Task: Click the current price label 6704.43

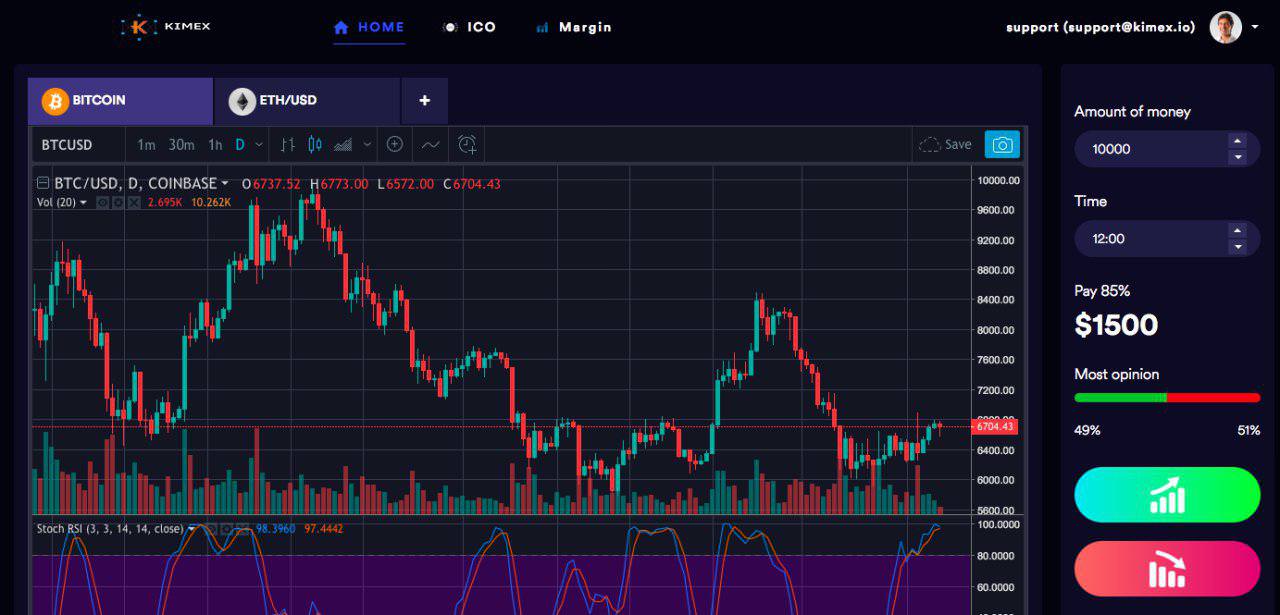Action: 995,427
